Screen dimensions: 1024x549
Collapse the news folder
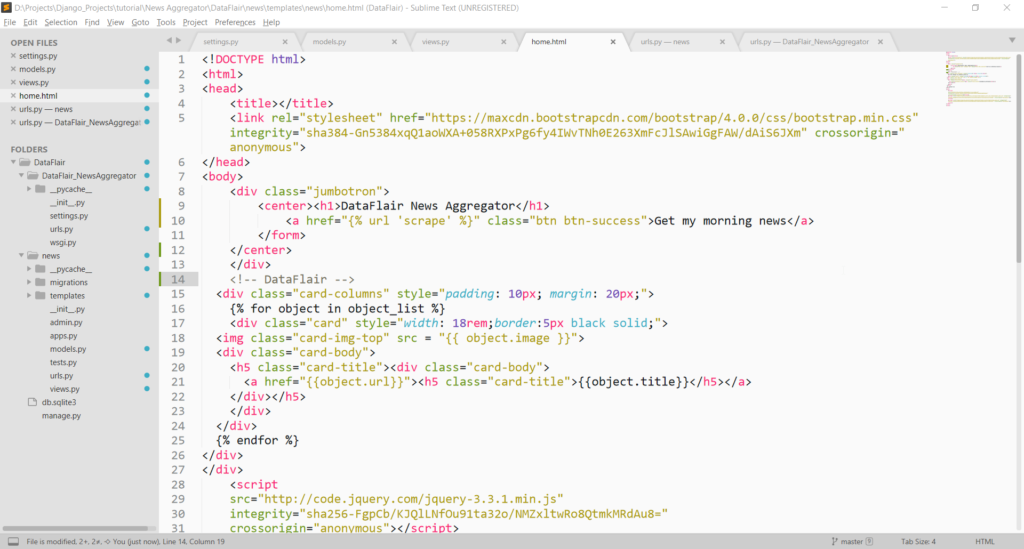click(x=21, y=256)
